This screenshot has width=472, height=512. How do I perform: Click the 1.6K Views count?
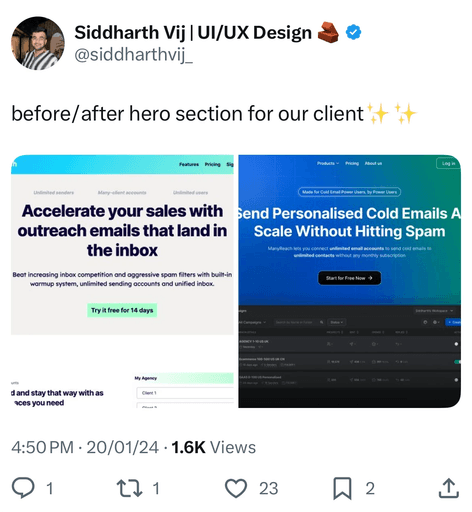pos(214,447)
